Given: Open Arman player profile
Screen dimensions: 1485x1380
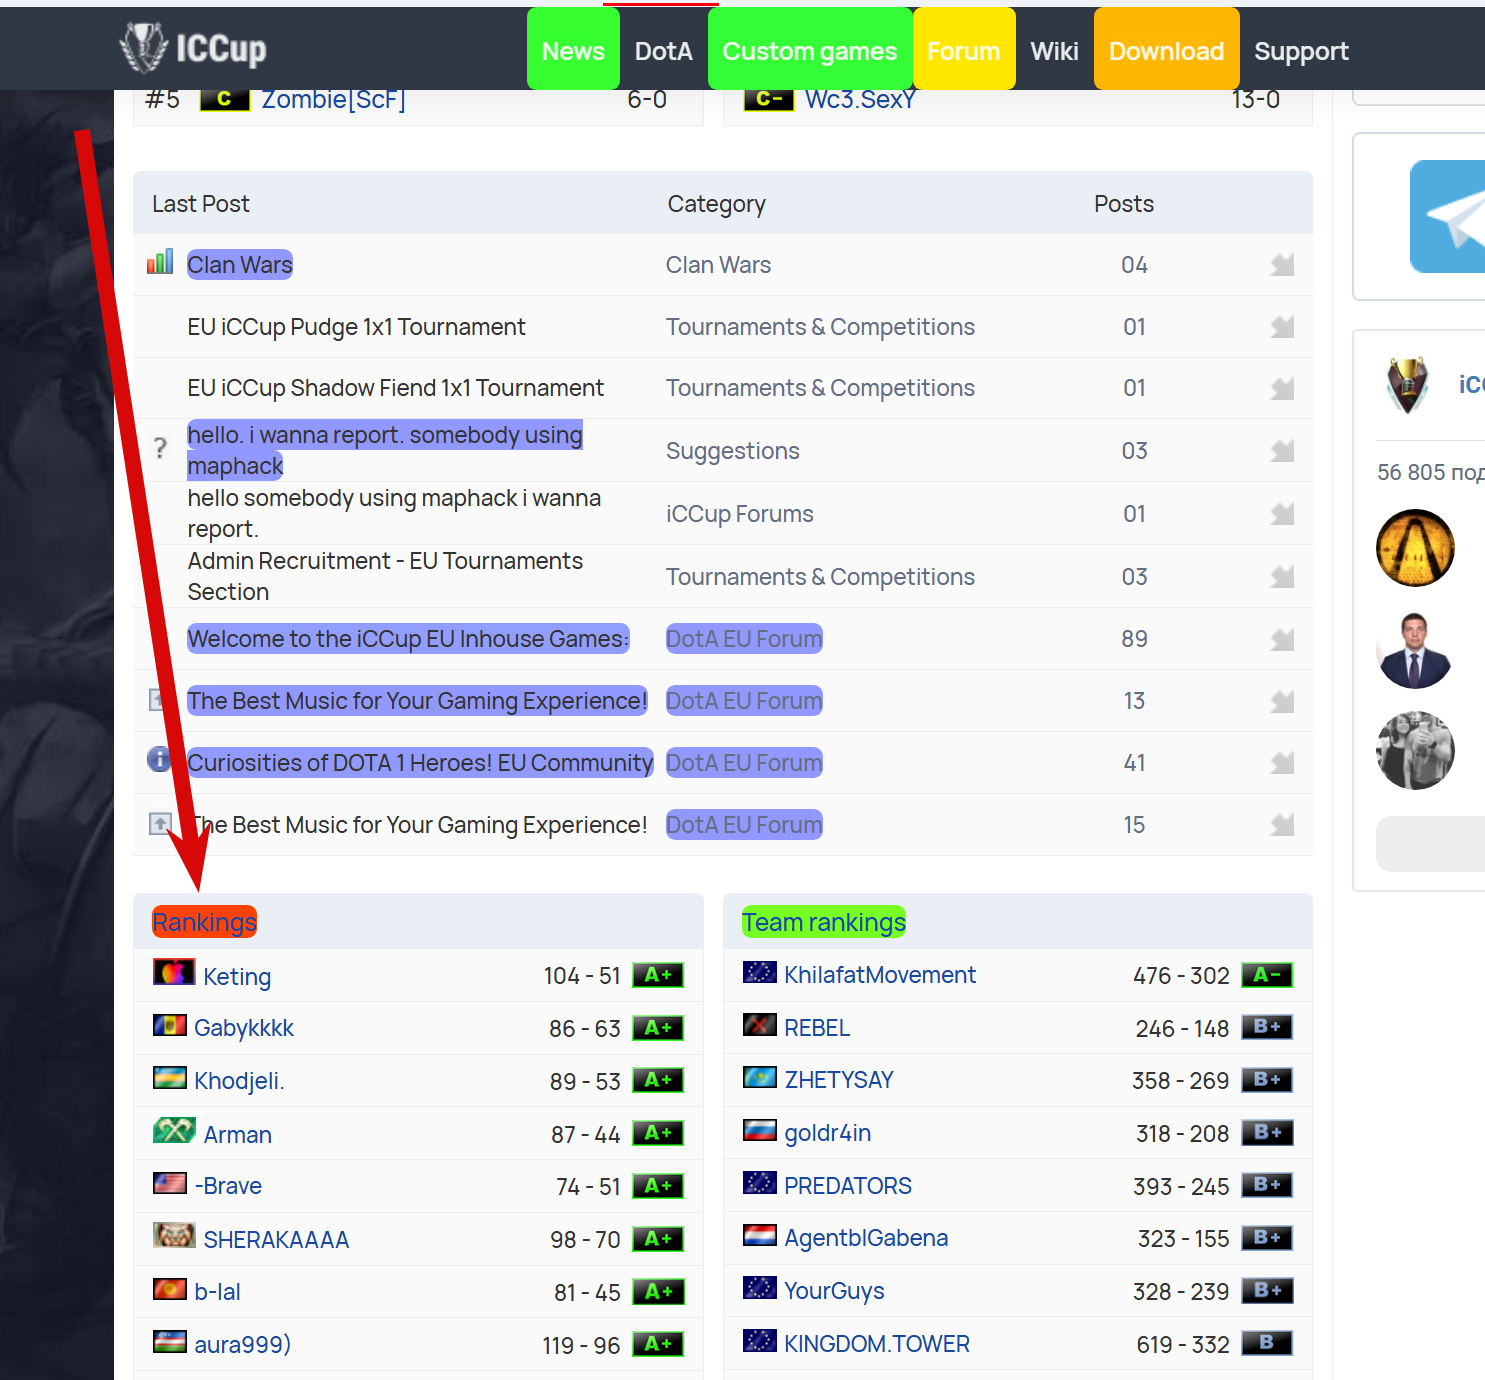Looking at the screenshot, I should [x=238, y=1135].
